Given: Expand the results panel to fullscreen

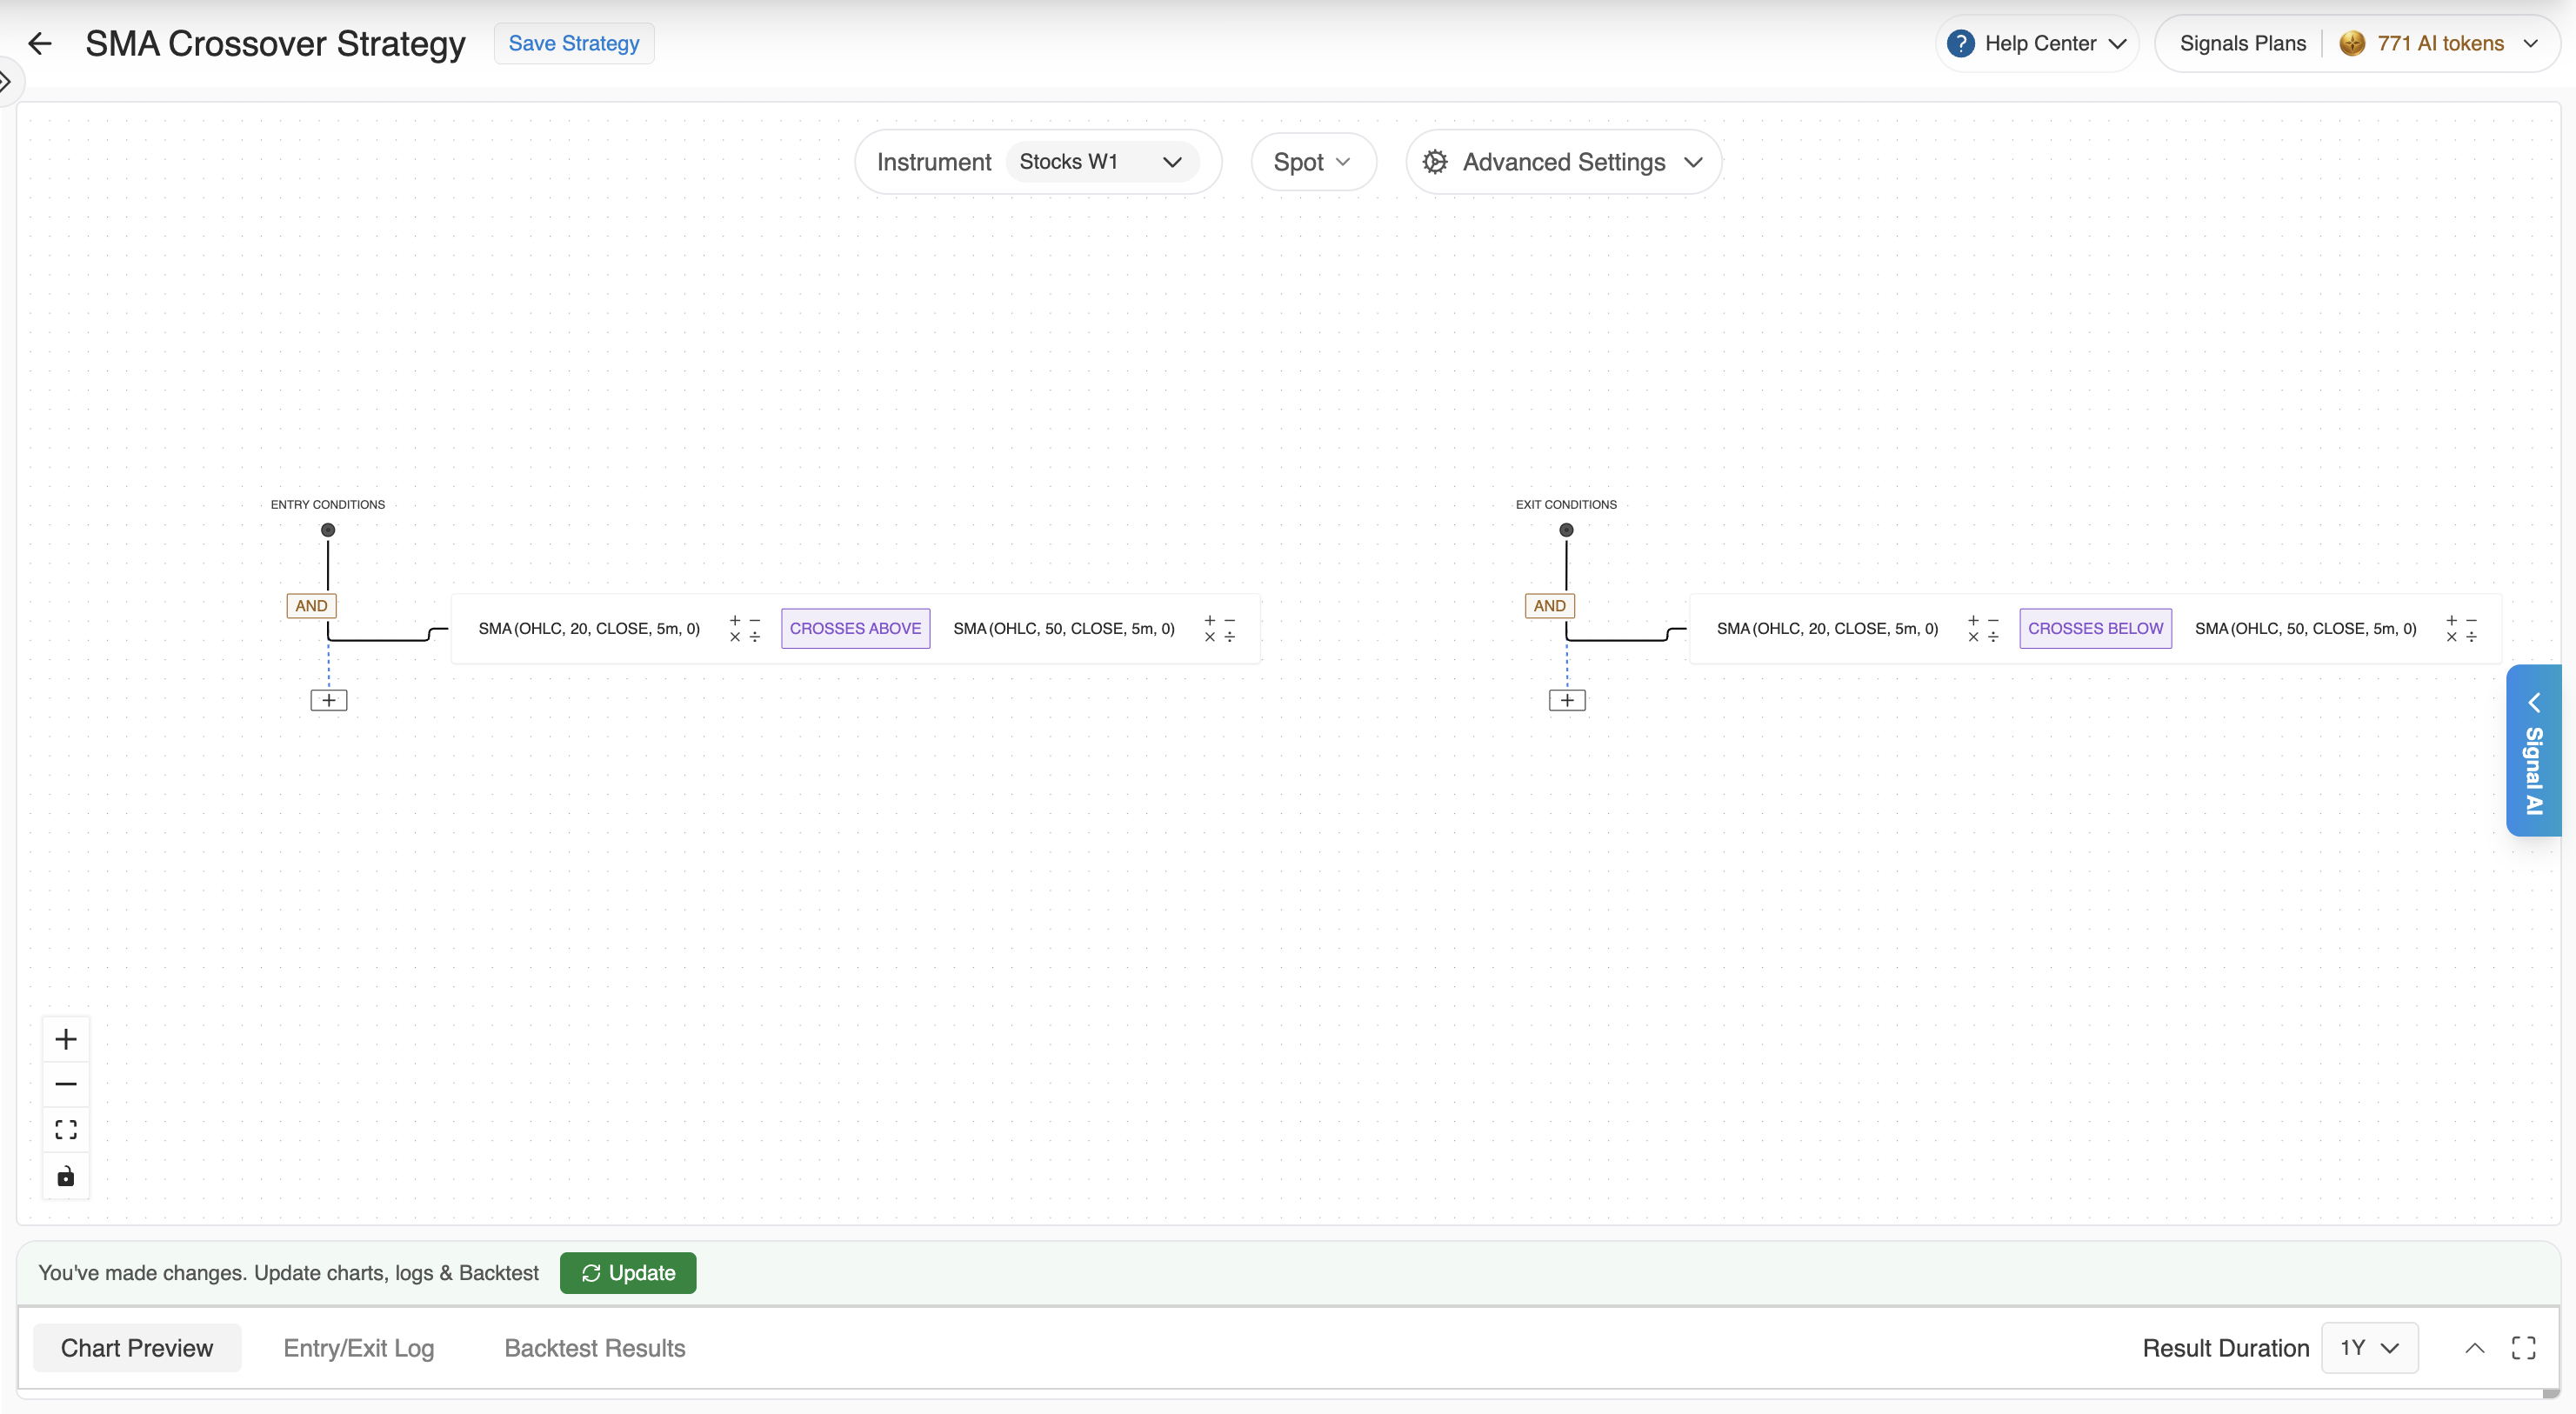Looking at the screenshot, I should click(x=2523, y=1348).
